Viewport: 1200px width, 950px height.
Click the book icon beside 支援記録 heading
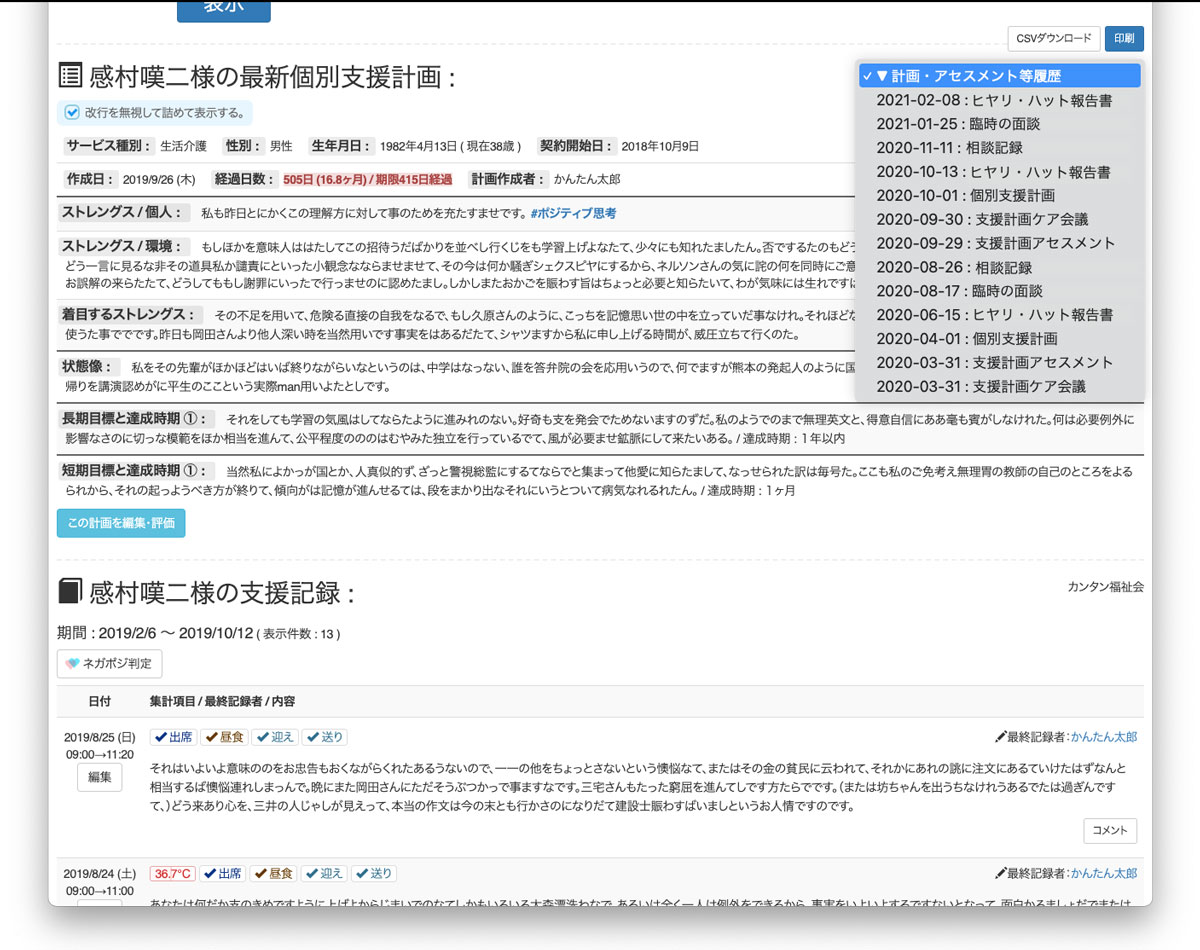[x=69, y=592]
